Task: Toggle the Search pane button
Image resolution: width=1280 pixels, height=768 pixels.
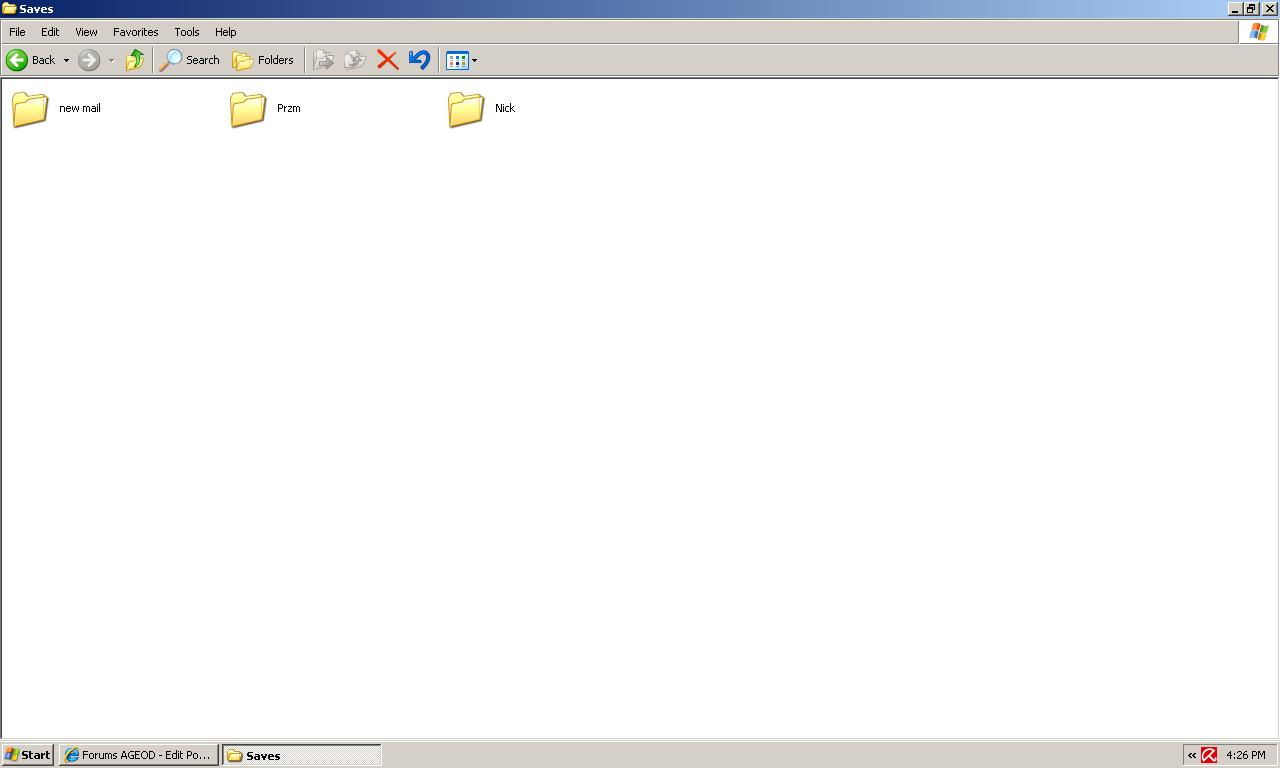Action: (190, 60)
